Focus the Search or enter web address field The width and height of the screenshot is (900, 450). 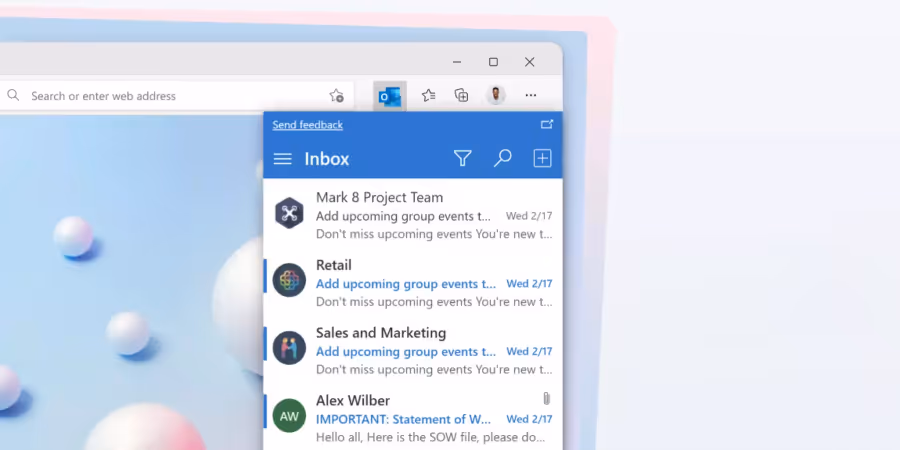[176, 96]
